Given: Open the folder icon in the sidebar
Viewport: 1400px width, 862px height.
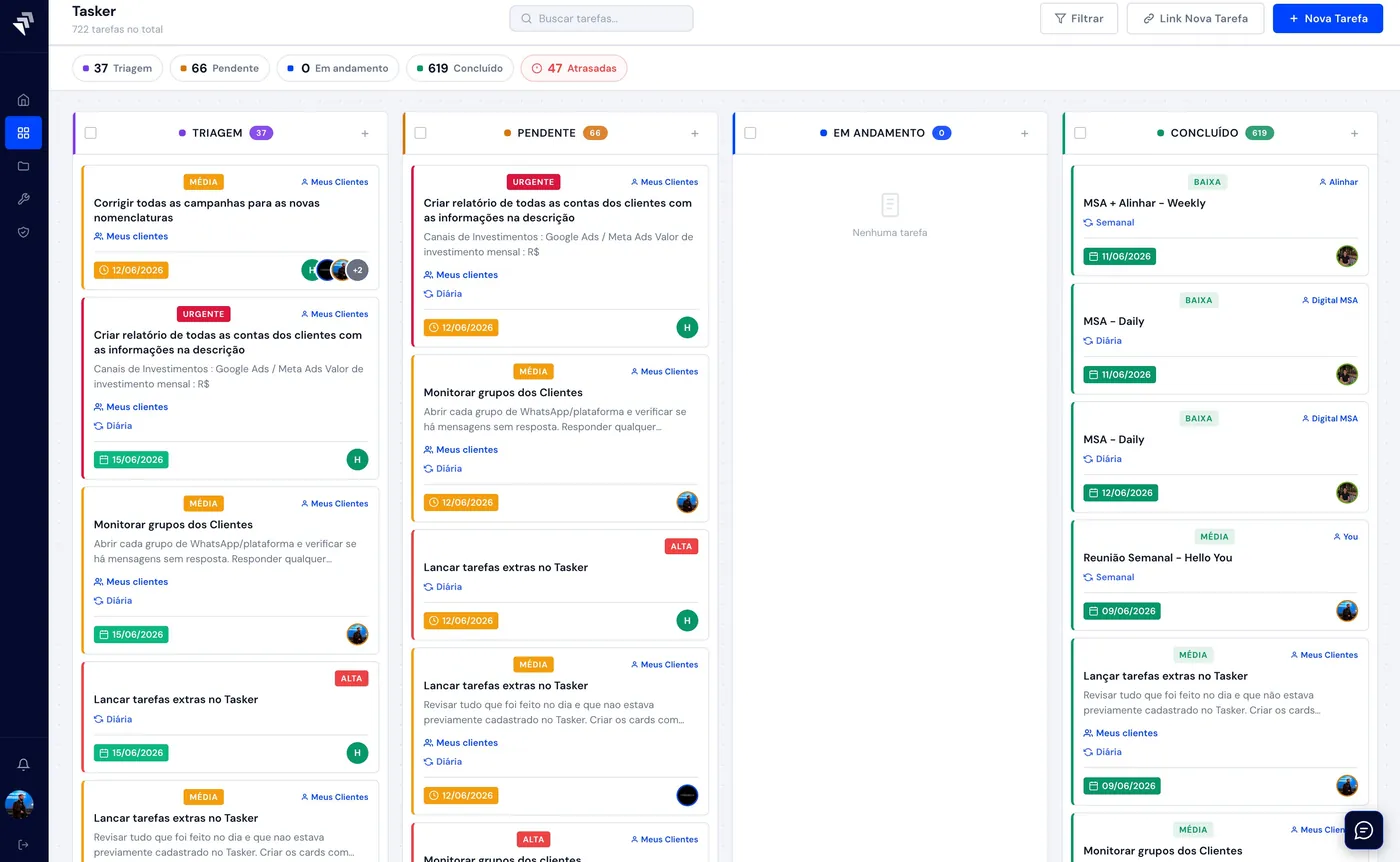Looking at the screenshot, I should (x=23, y=166).
